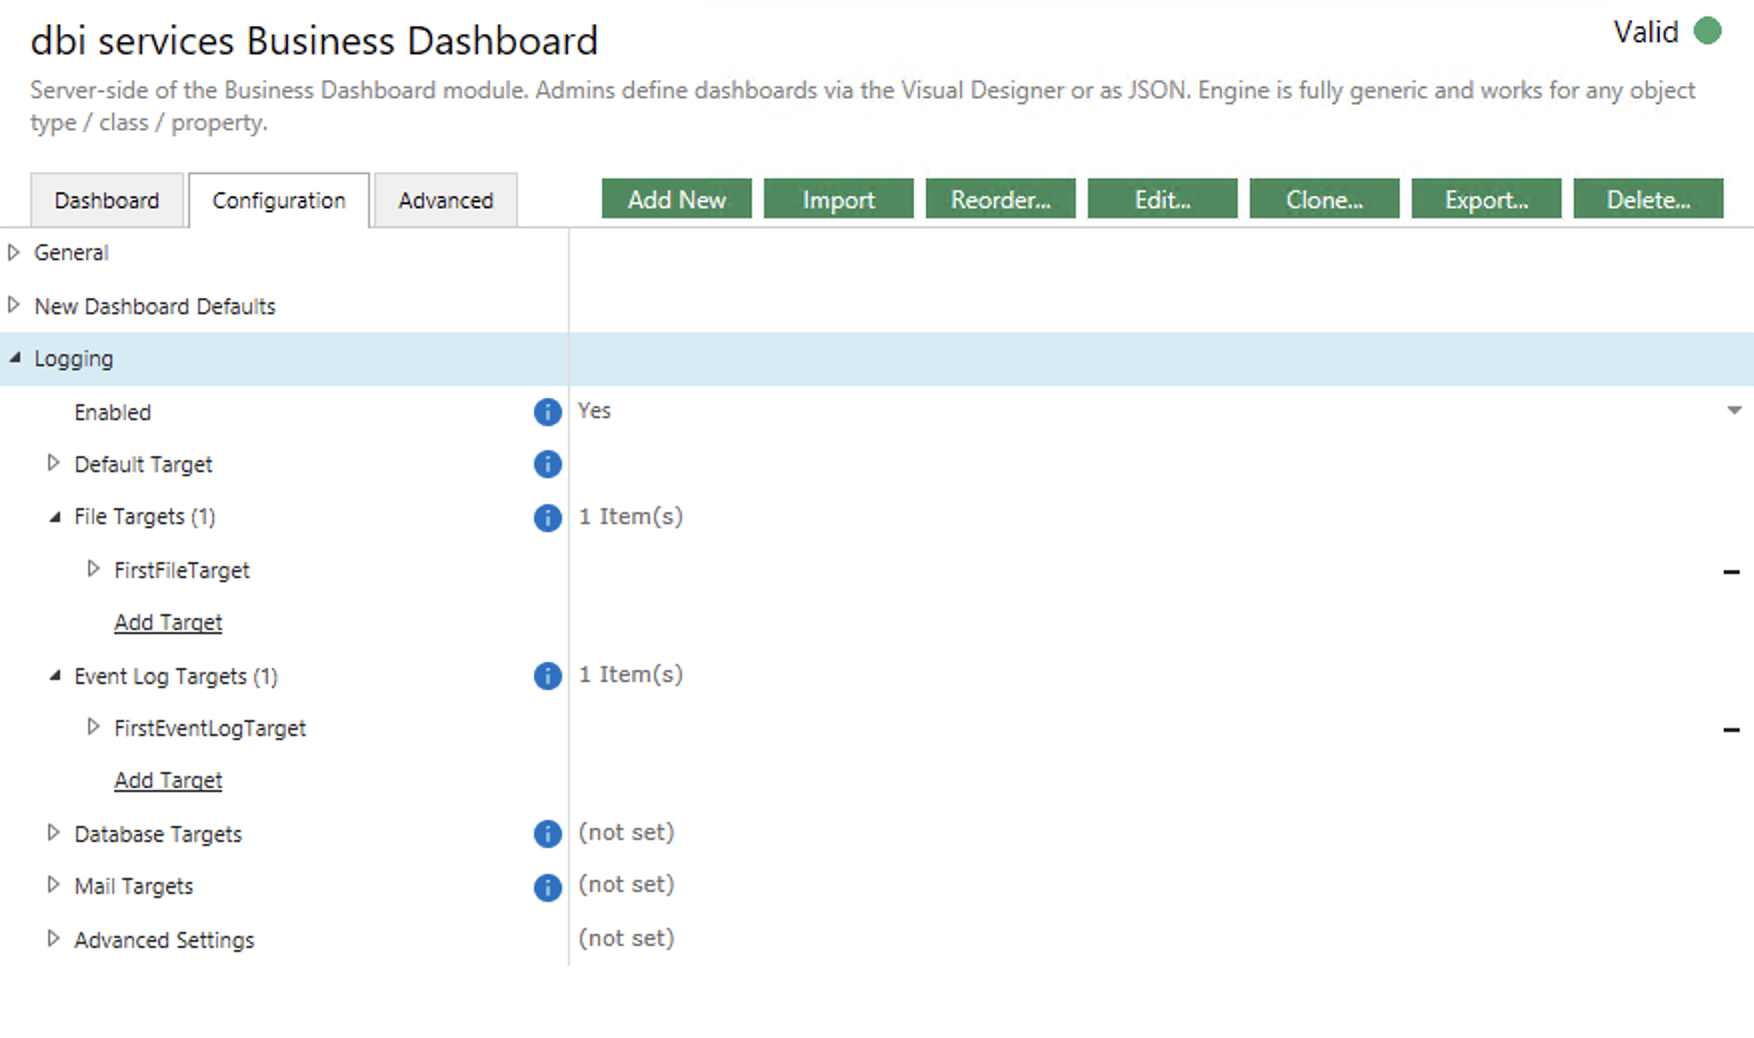Select the FirstEventLogTarget label
Image resolution: width=1754 pixels, height=1038 pixels.
point(210,728)
